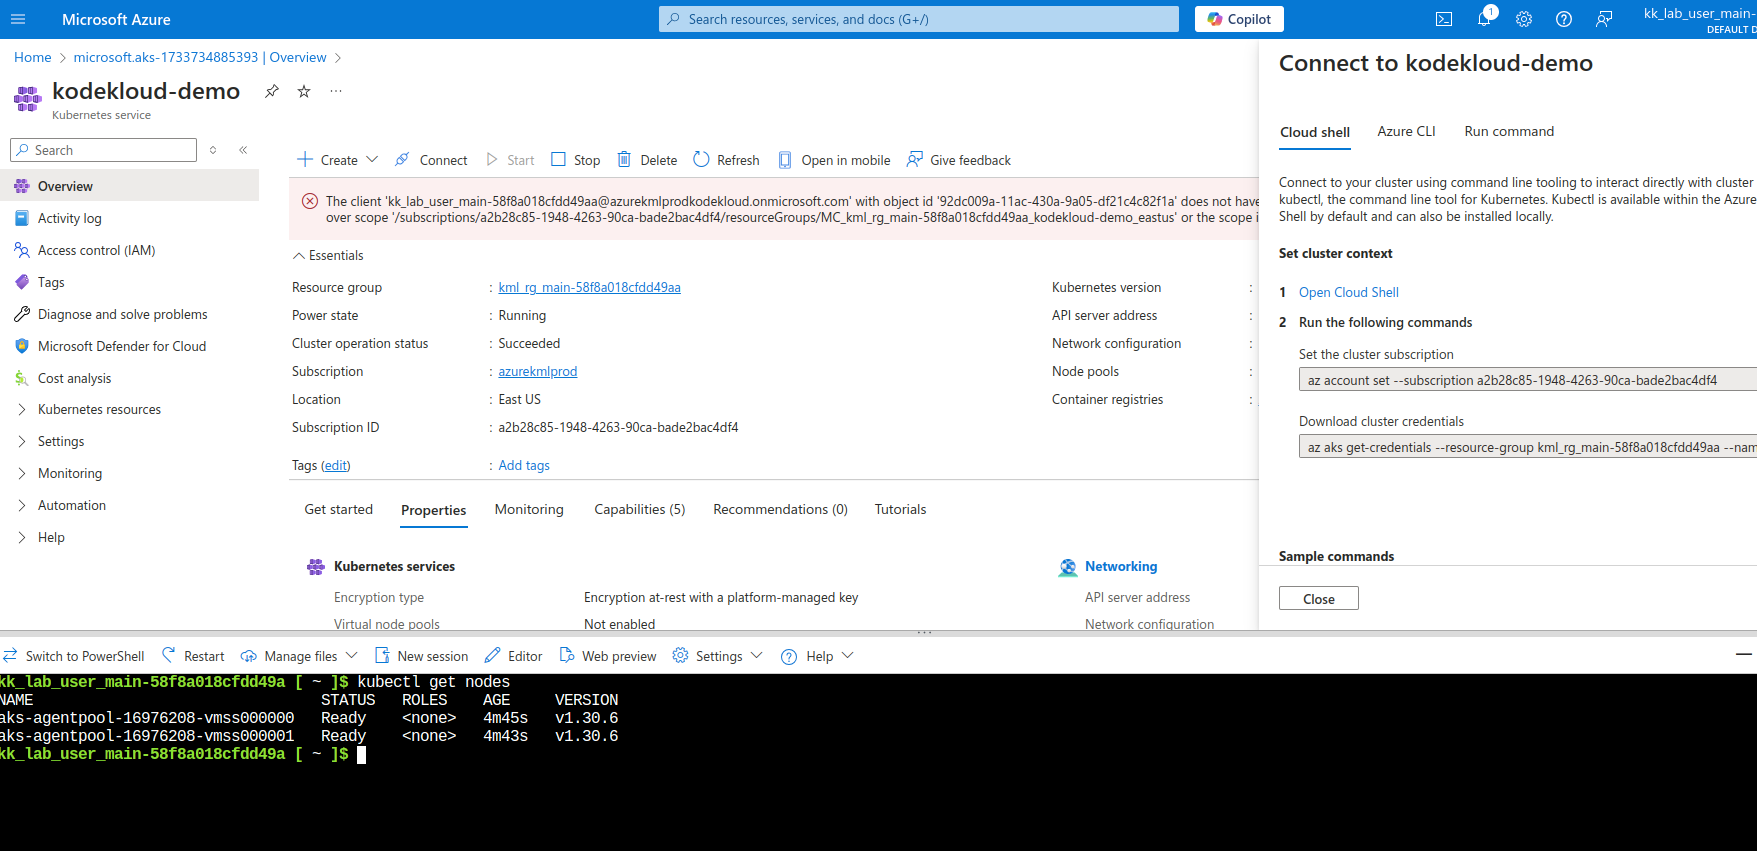Open the Create dropdown menu
Viewport: 1757px width, 851px height.
click(x=338, y=160)
